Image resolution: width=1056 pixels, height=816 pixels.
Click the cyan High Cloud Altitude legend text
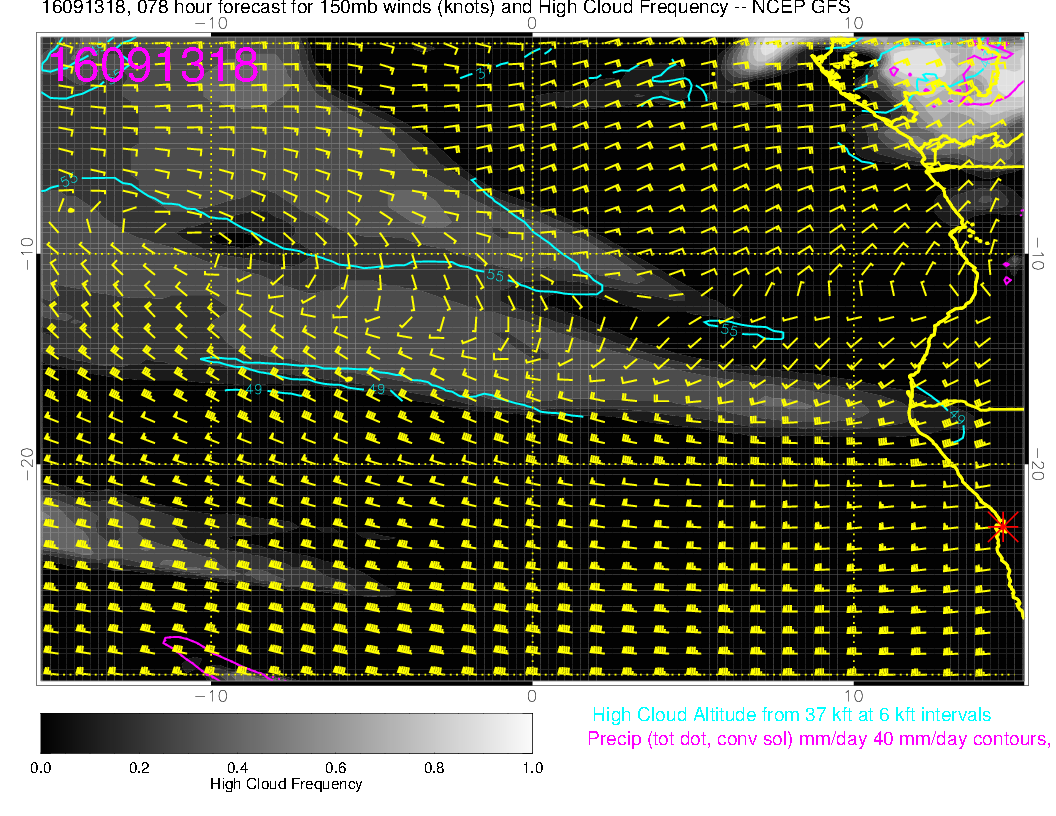791,715
